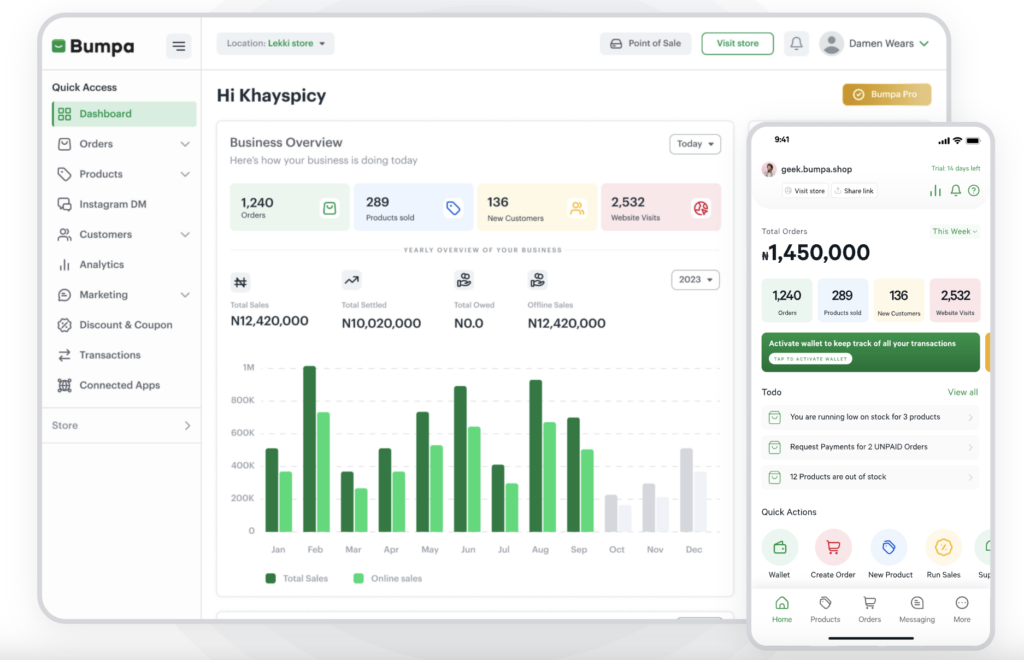This screenshot has width=1024, height=660.
Task: Open Messaging tab in mobile bottom bar
Action: point(916,609)
